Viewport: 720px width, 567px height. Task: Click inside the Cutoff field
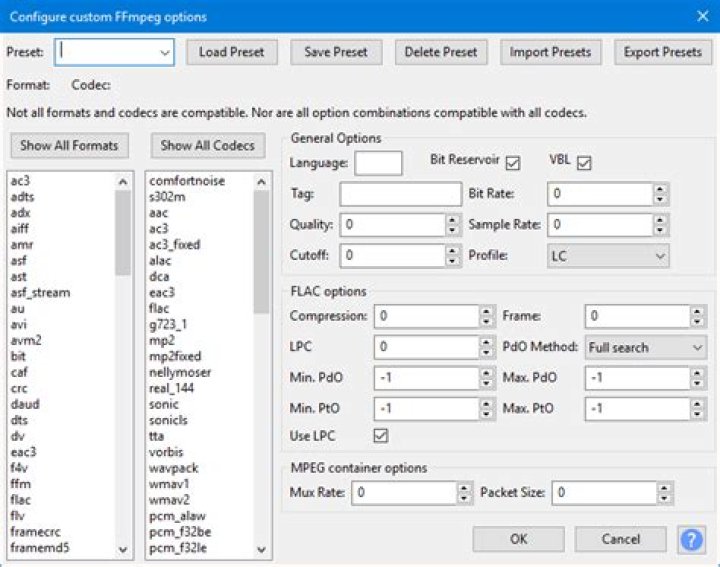(x=393, y=255)
